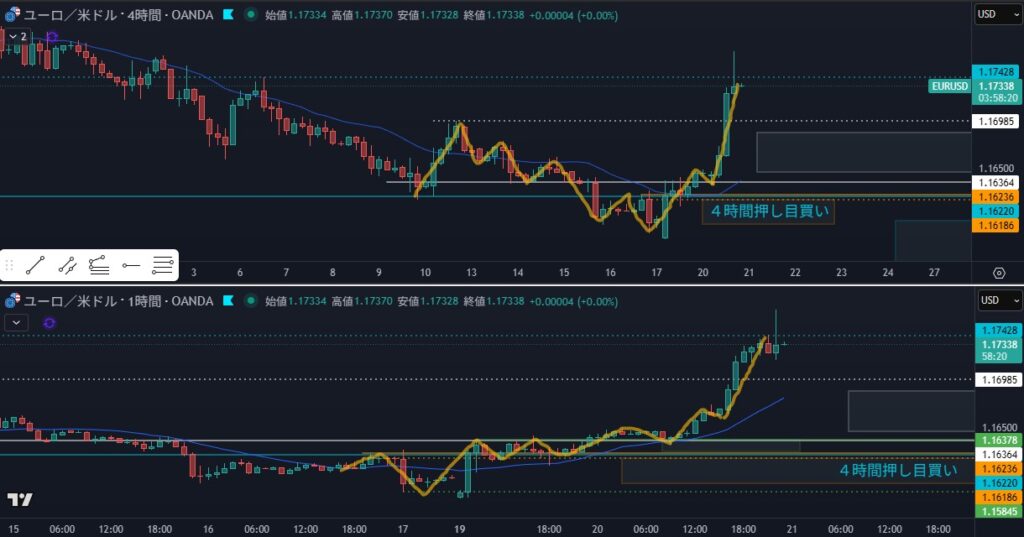This screenshot has height=537, width=1024.
Task: Open chart settings gear in the top chart
Action: point(998,272)
